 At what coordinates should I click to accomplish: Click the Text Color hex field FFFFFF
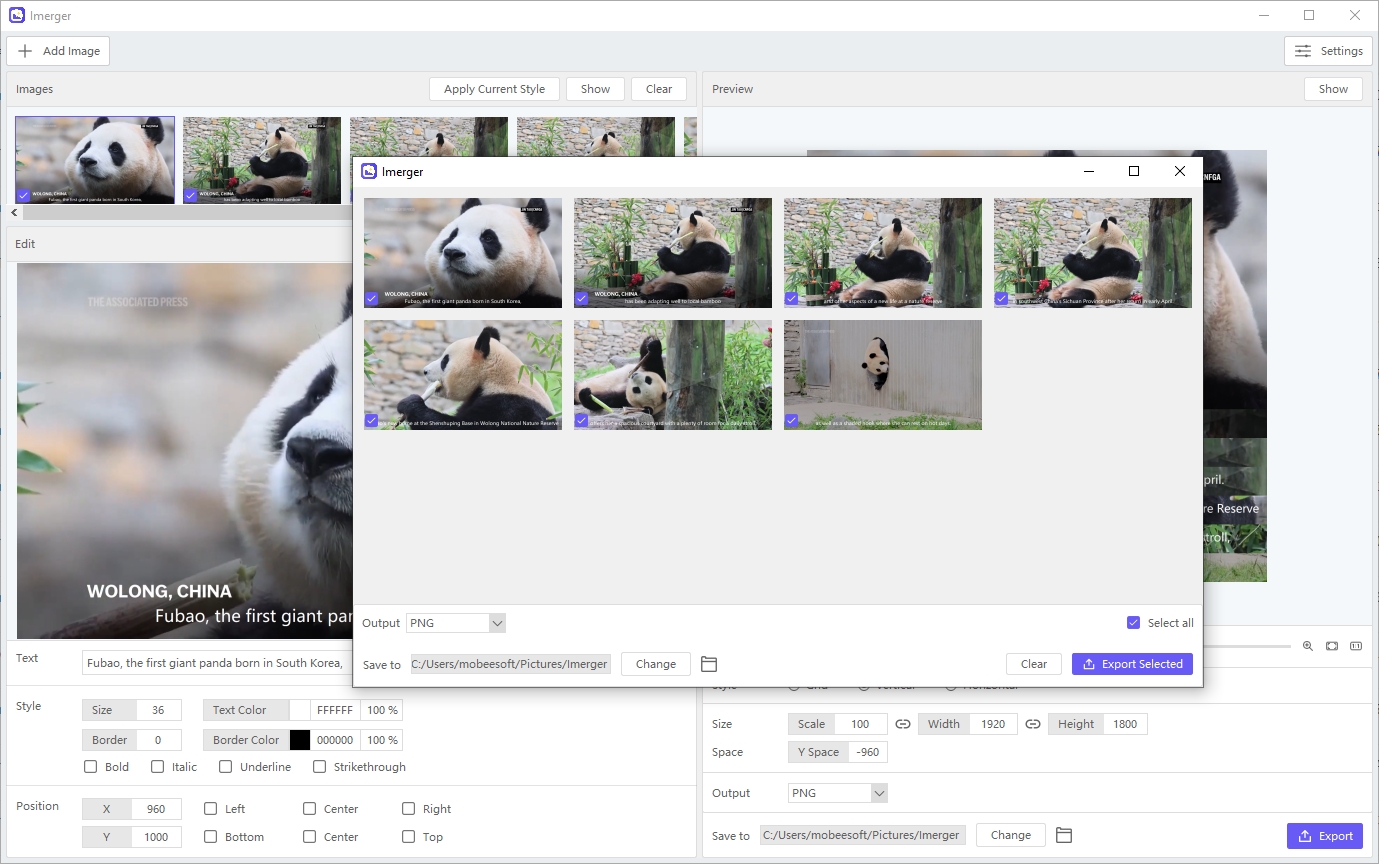(335, 710)
